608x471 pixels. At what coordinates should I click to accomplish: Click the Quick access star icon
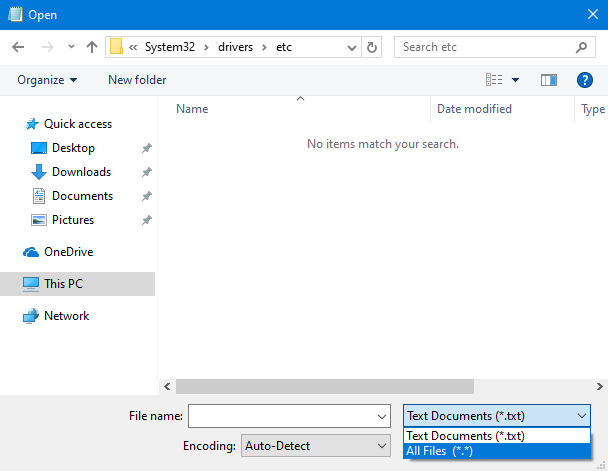[31, 124]
